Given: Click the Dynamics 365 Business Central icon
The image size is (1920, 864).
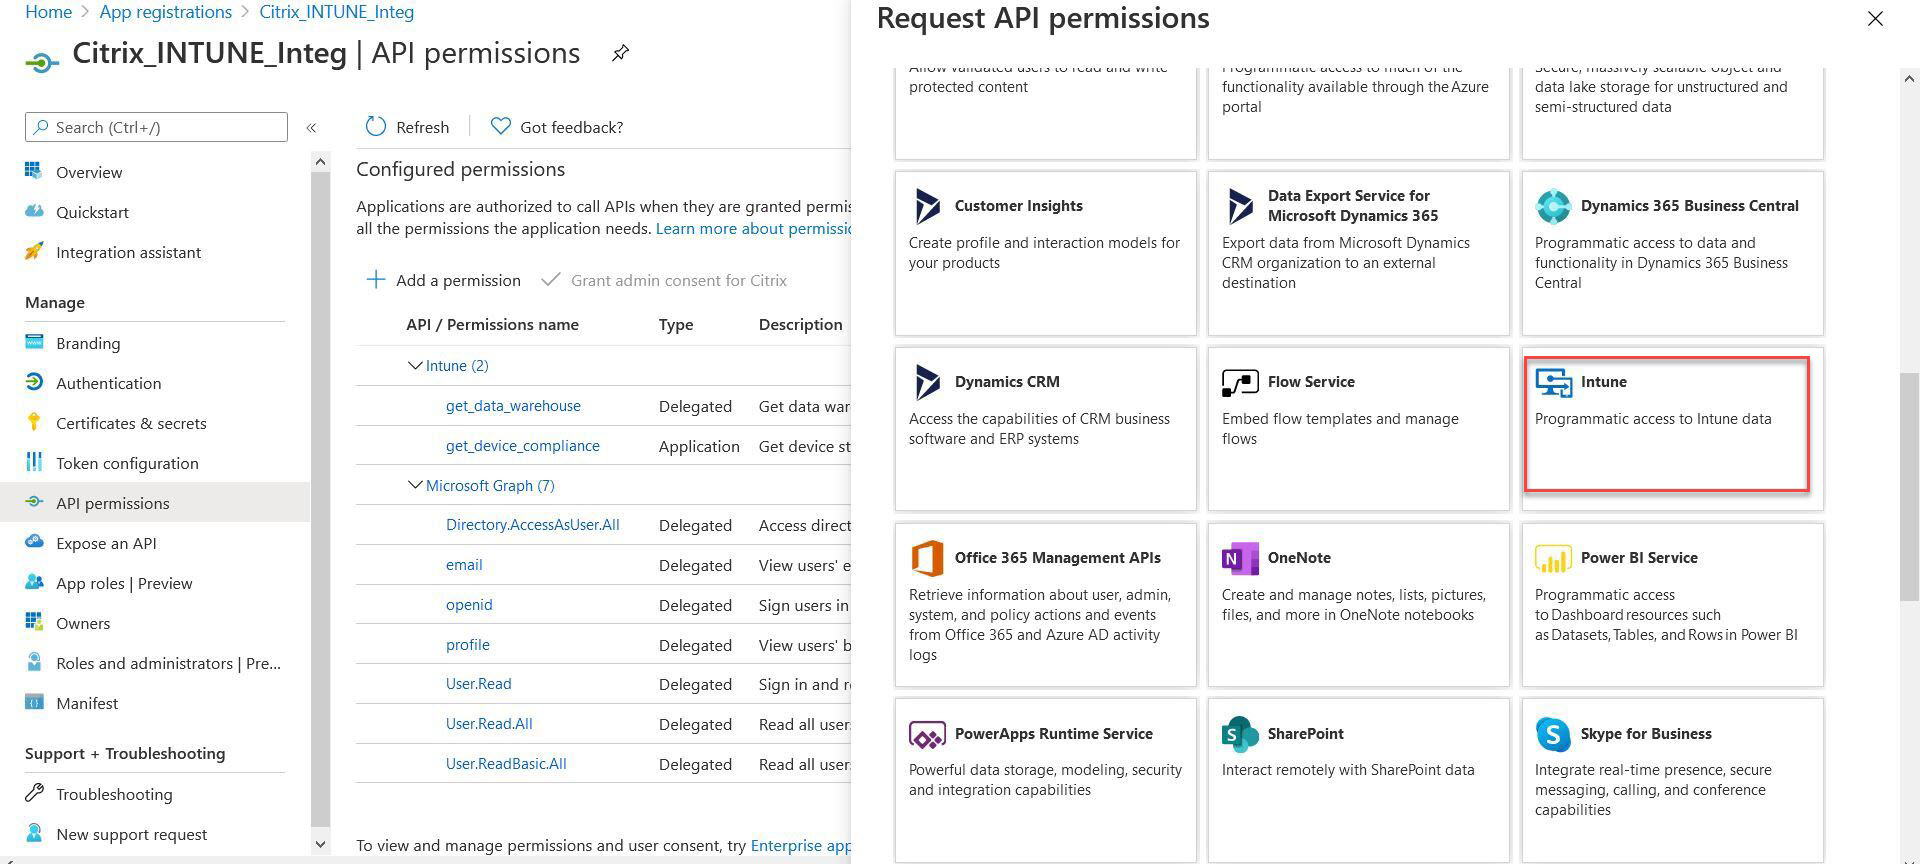Looking at the screenshot, I should pyautogui.click(x=1553, y=206).
